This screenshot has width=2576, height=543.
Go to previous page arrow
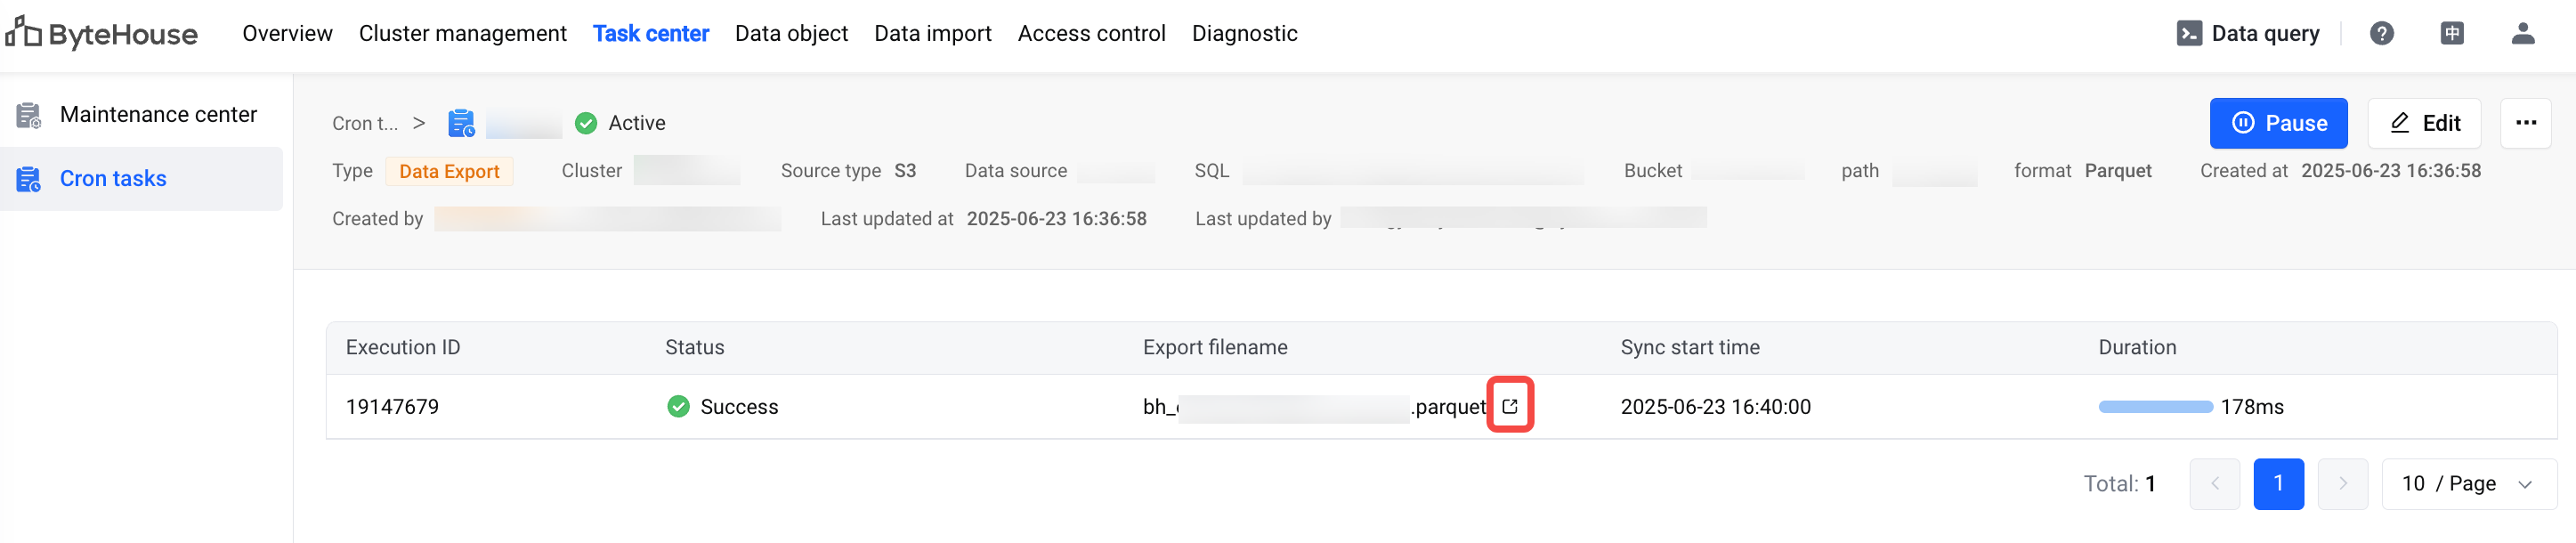[2214, 484]
